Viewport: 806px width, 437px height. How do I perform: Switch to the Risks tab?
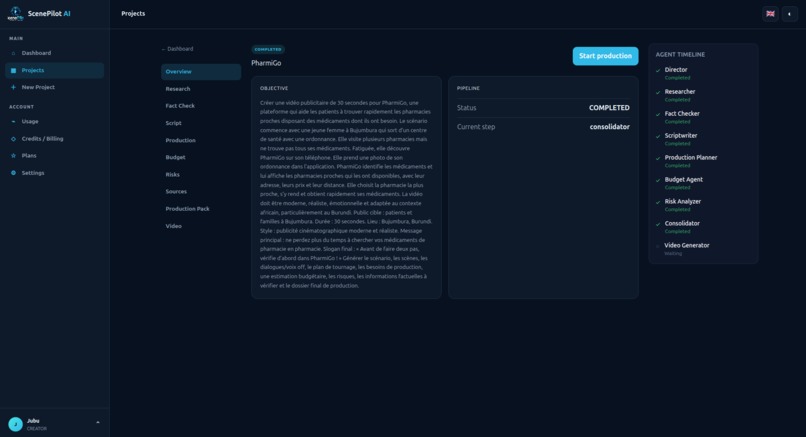pyautogui.click(x=201, y=175)
